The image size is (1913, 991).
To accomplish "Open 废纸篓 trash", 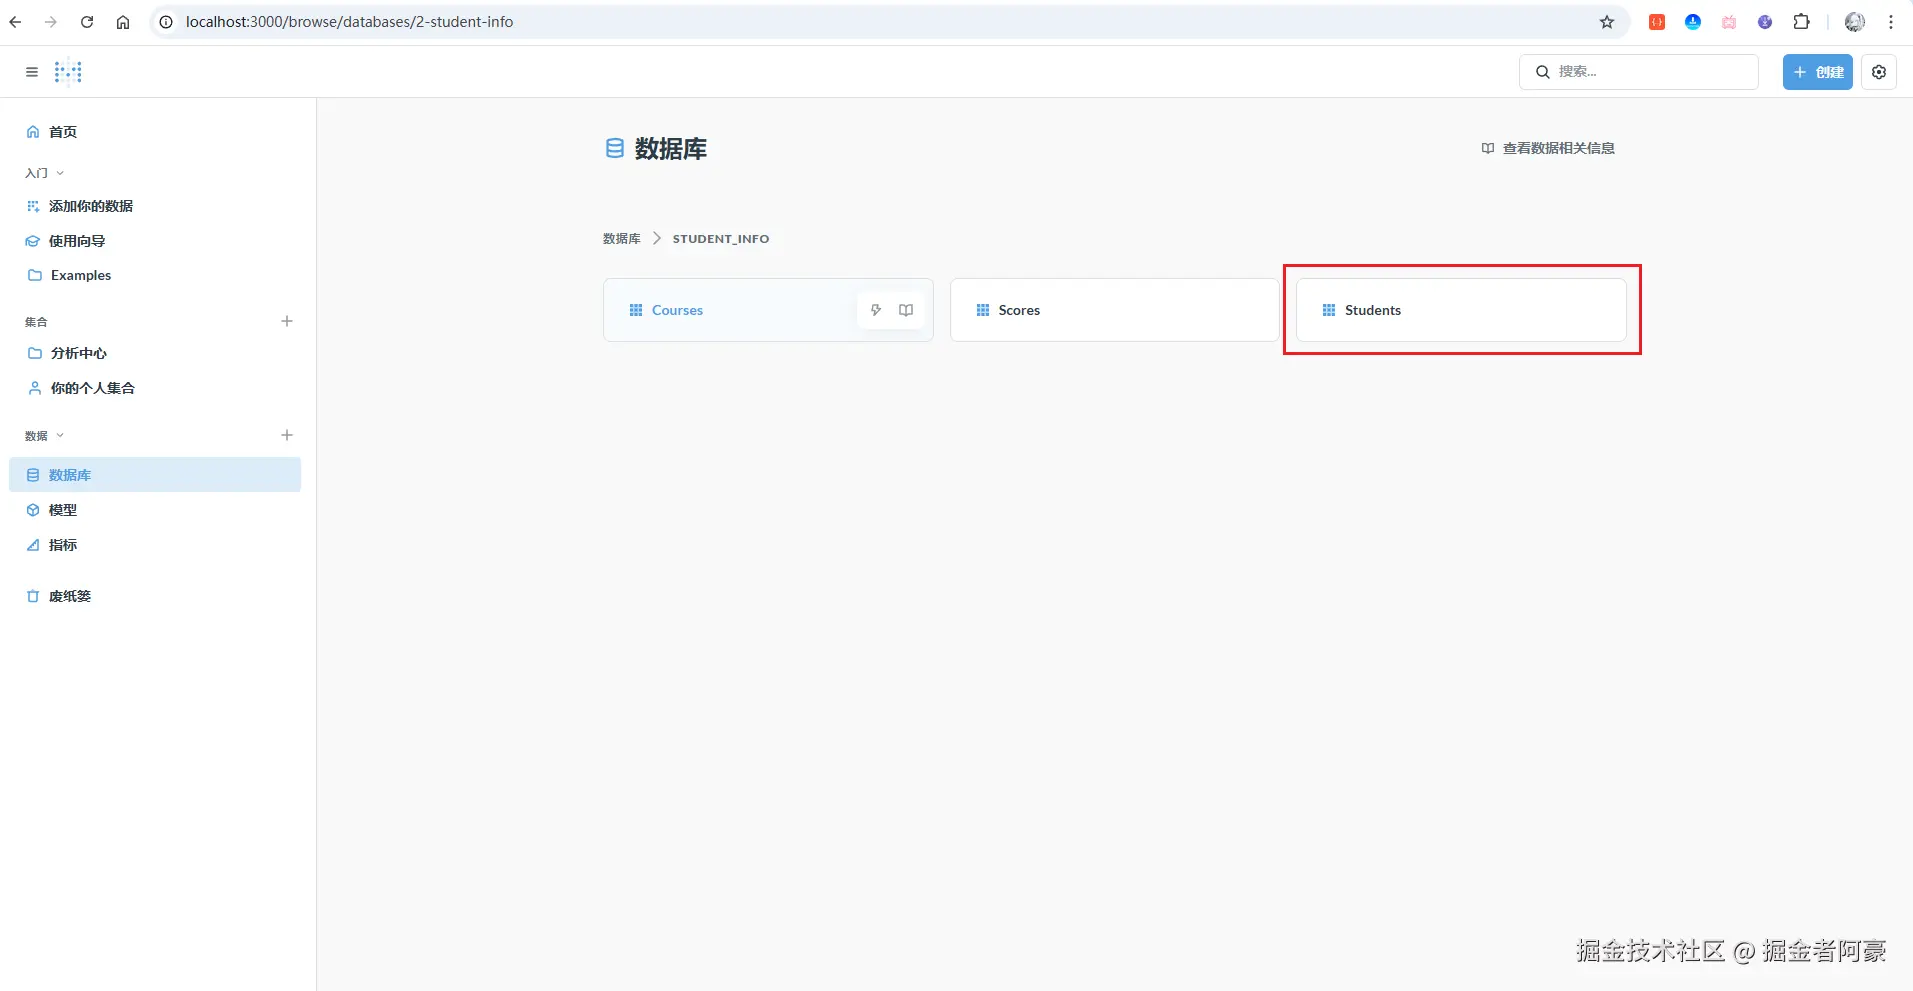I will coord(155,596).
